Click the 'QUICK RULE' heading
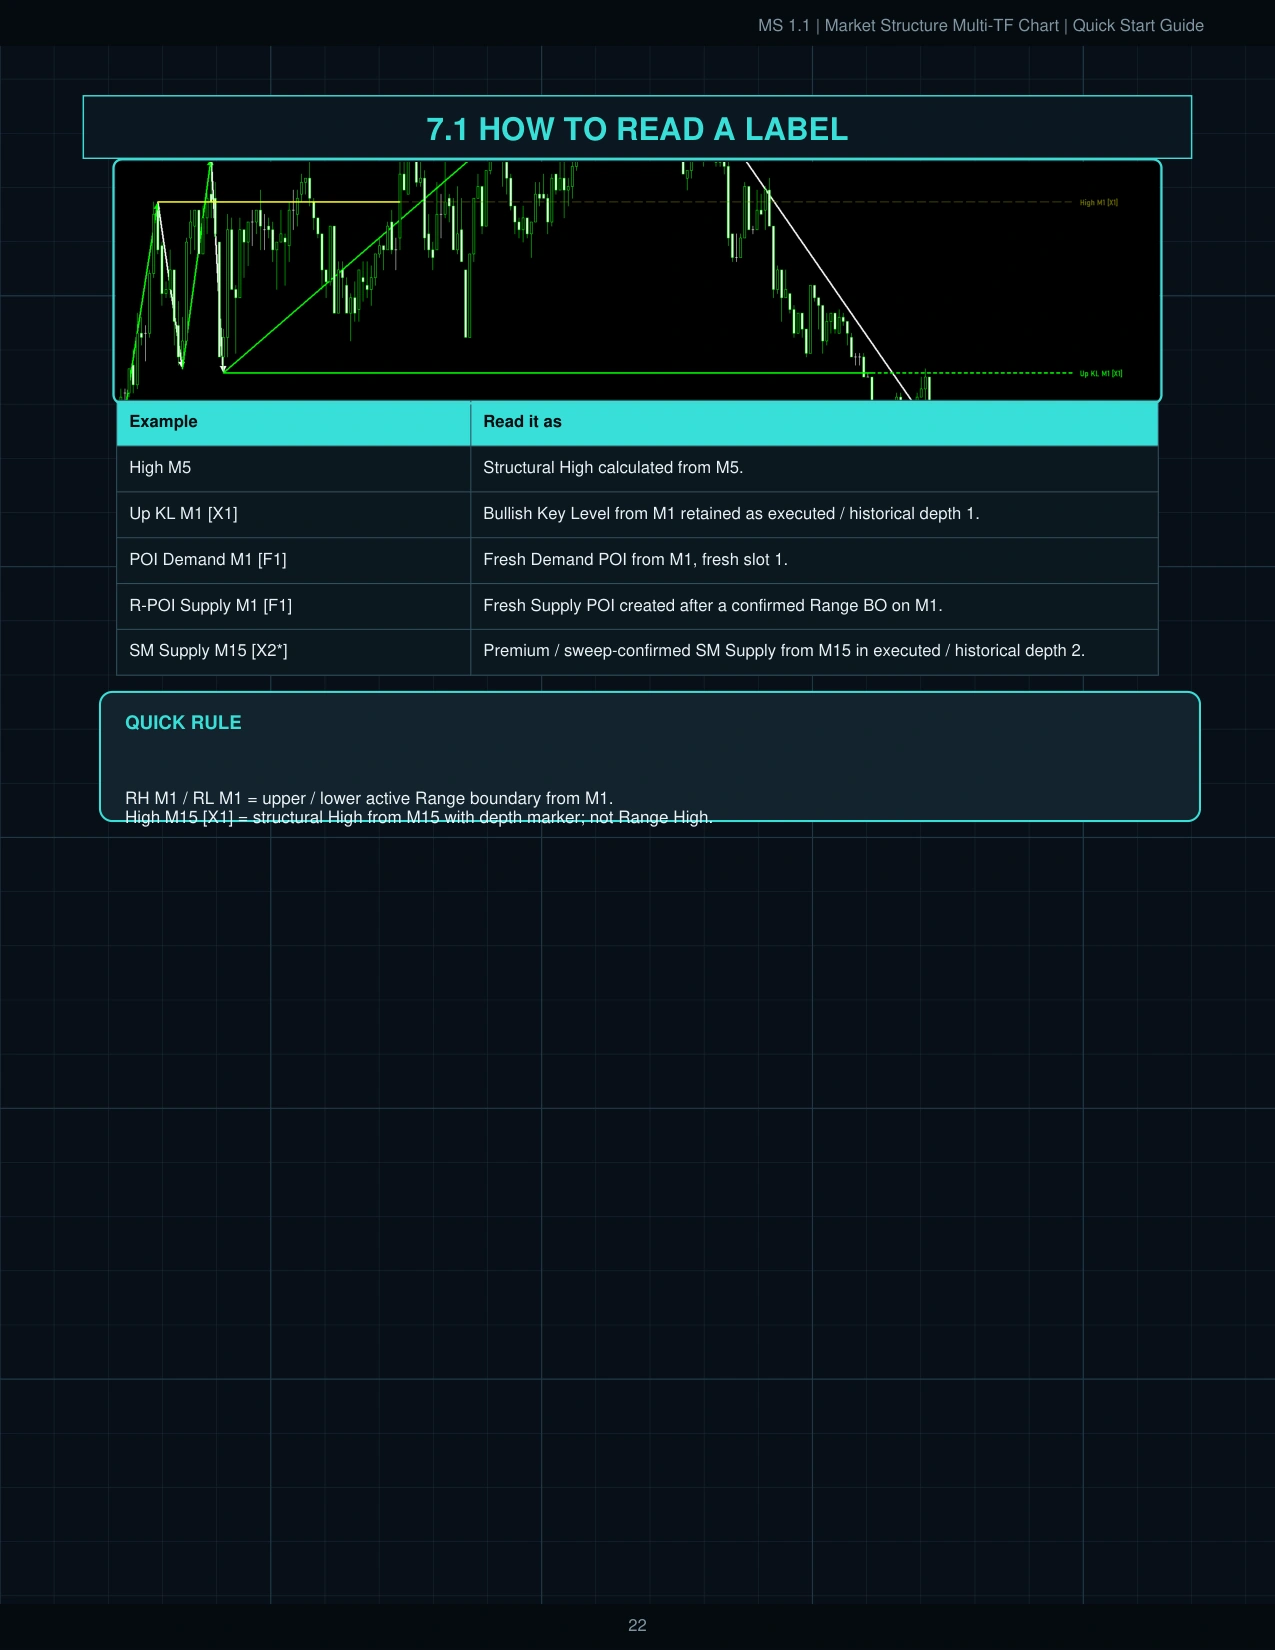 point(183,723)
